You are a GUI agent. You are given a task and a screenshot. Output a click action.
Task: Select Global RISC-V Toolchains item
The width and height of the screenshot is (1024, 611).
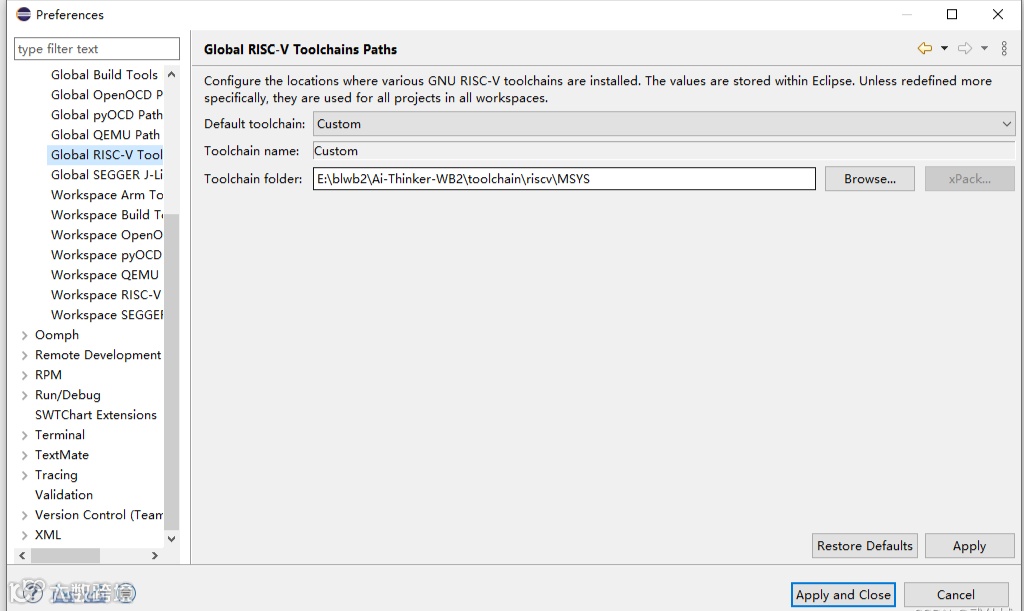pyautogui.click(x=106, y=155)
